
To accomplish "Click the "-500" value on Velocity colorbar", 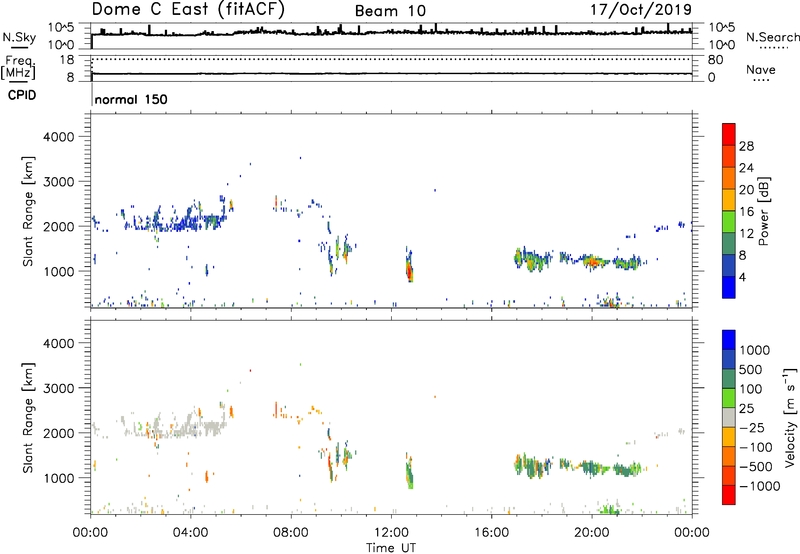I will (756, 466).
